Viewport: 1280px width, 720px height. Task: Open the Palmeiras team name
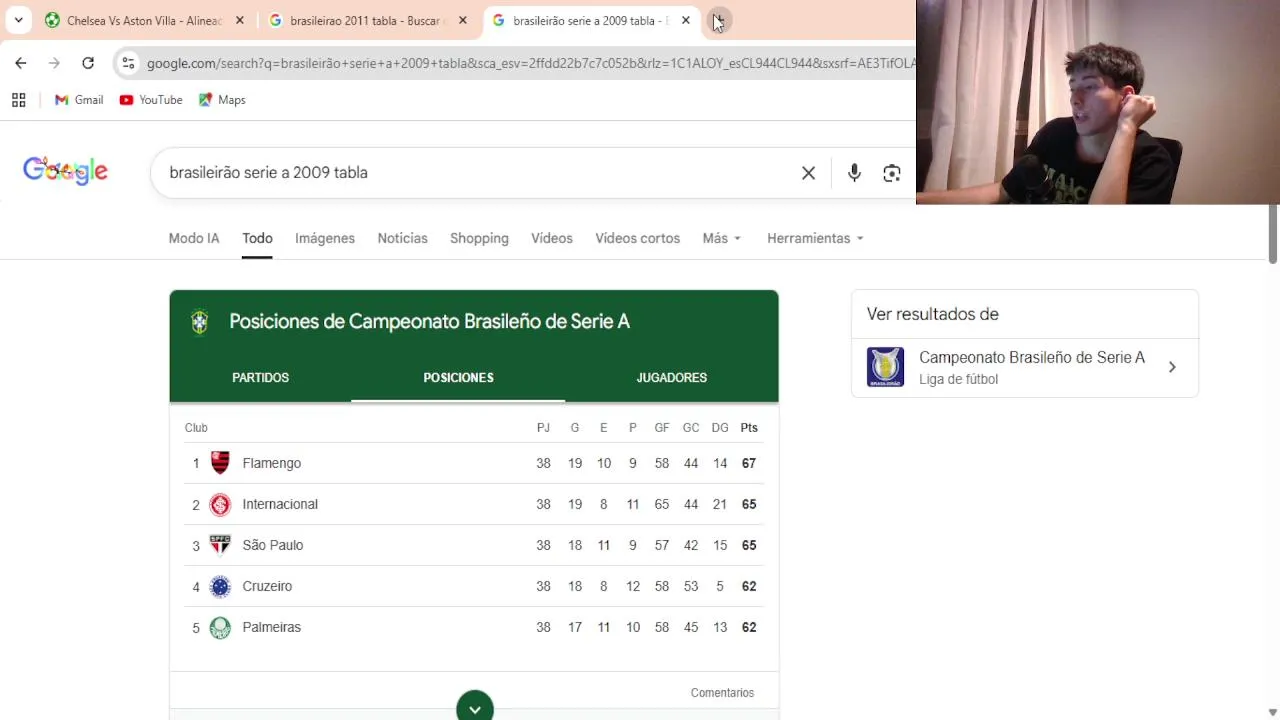[x=272, y=627]
